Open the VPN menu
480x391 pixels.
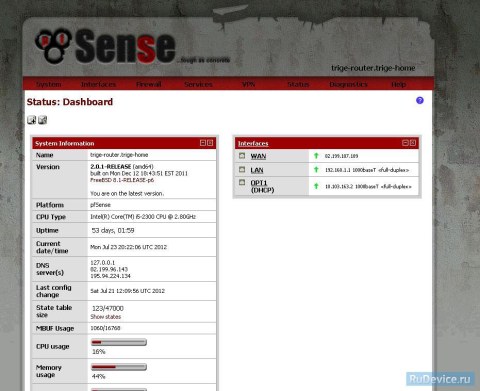pos(249,84)
